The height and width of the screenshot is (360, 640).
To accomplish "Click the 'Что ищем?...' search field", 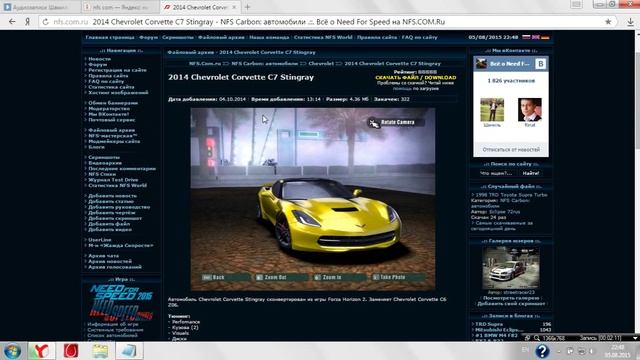I will coord(496,173).
